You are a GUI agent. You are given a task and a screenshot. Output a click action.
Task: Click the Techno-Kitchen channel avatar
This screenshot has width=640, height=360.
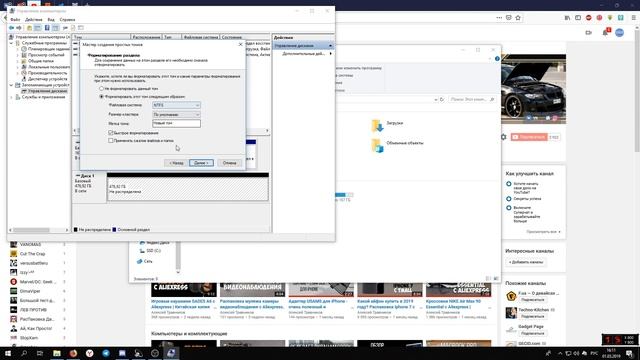tap(511, 313)
